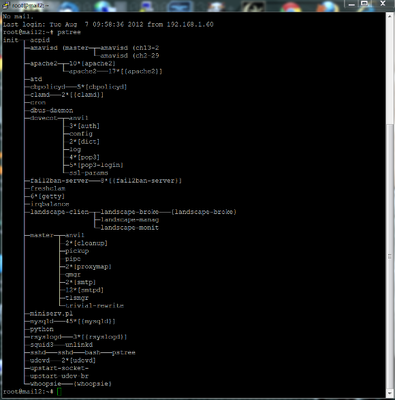
Task: Click the '3*[{rsyslogd}]' entry
Action: click(x=100, y=337)
